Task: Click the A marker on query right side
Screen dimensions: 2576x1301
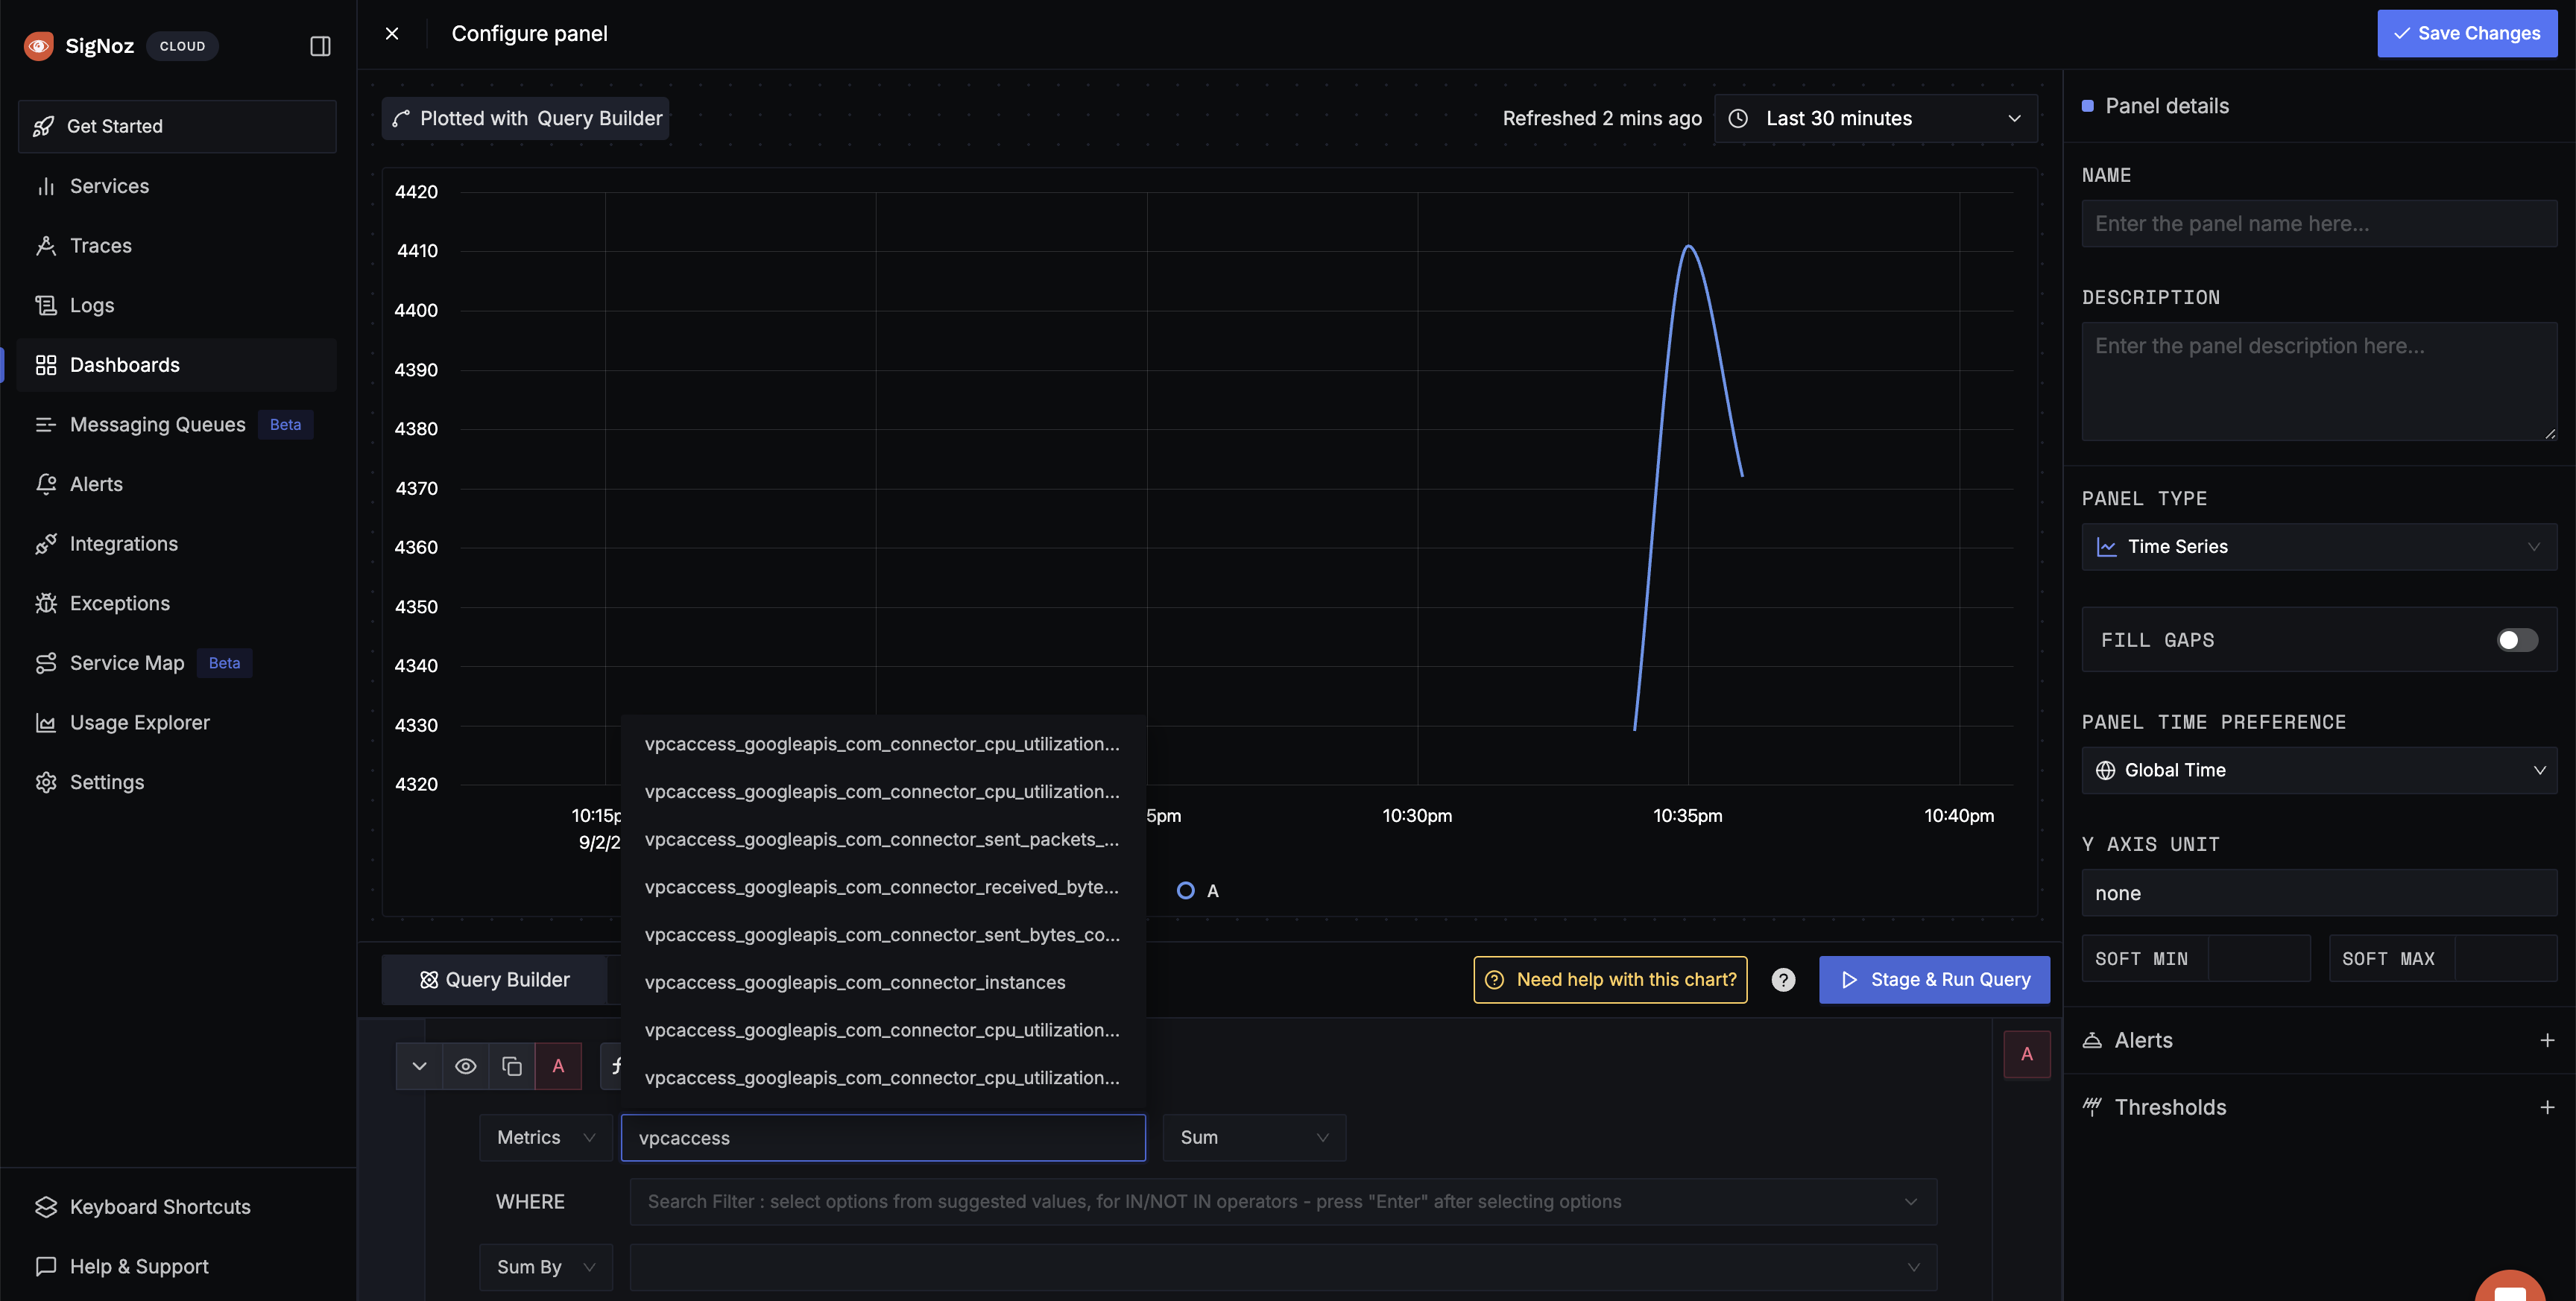Action: 2026,1054
